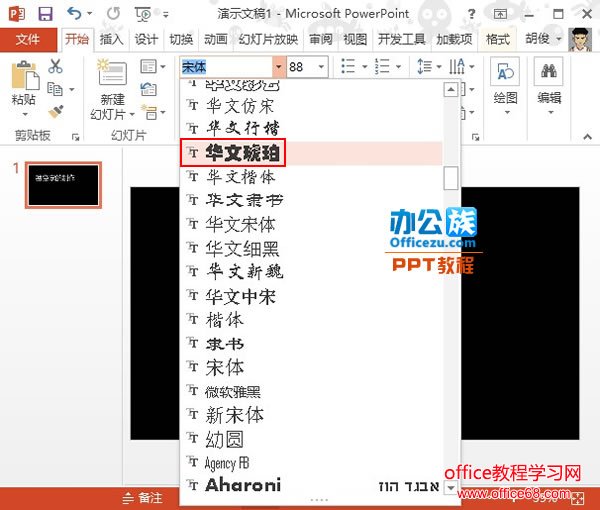Switch to the Format (格式) tab
The height and width of the screenshot is (510, 600).
[x=497, y=39]
